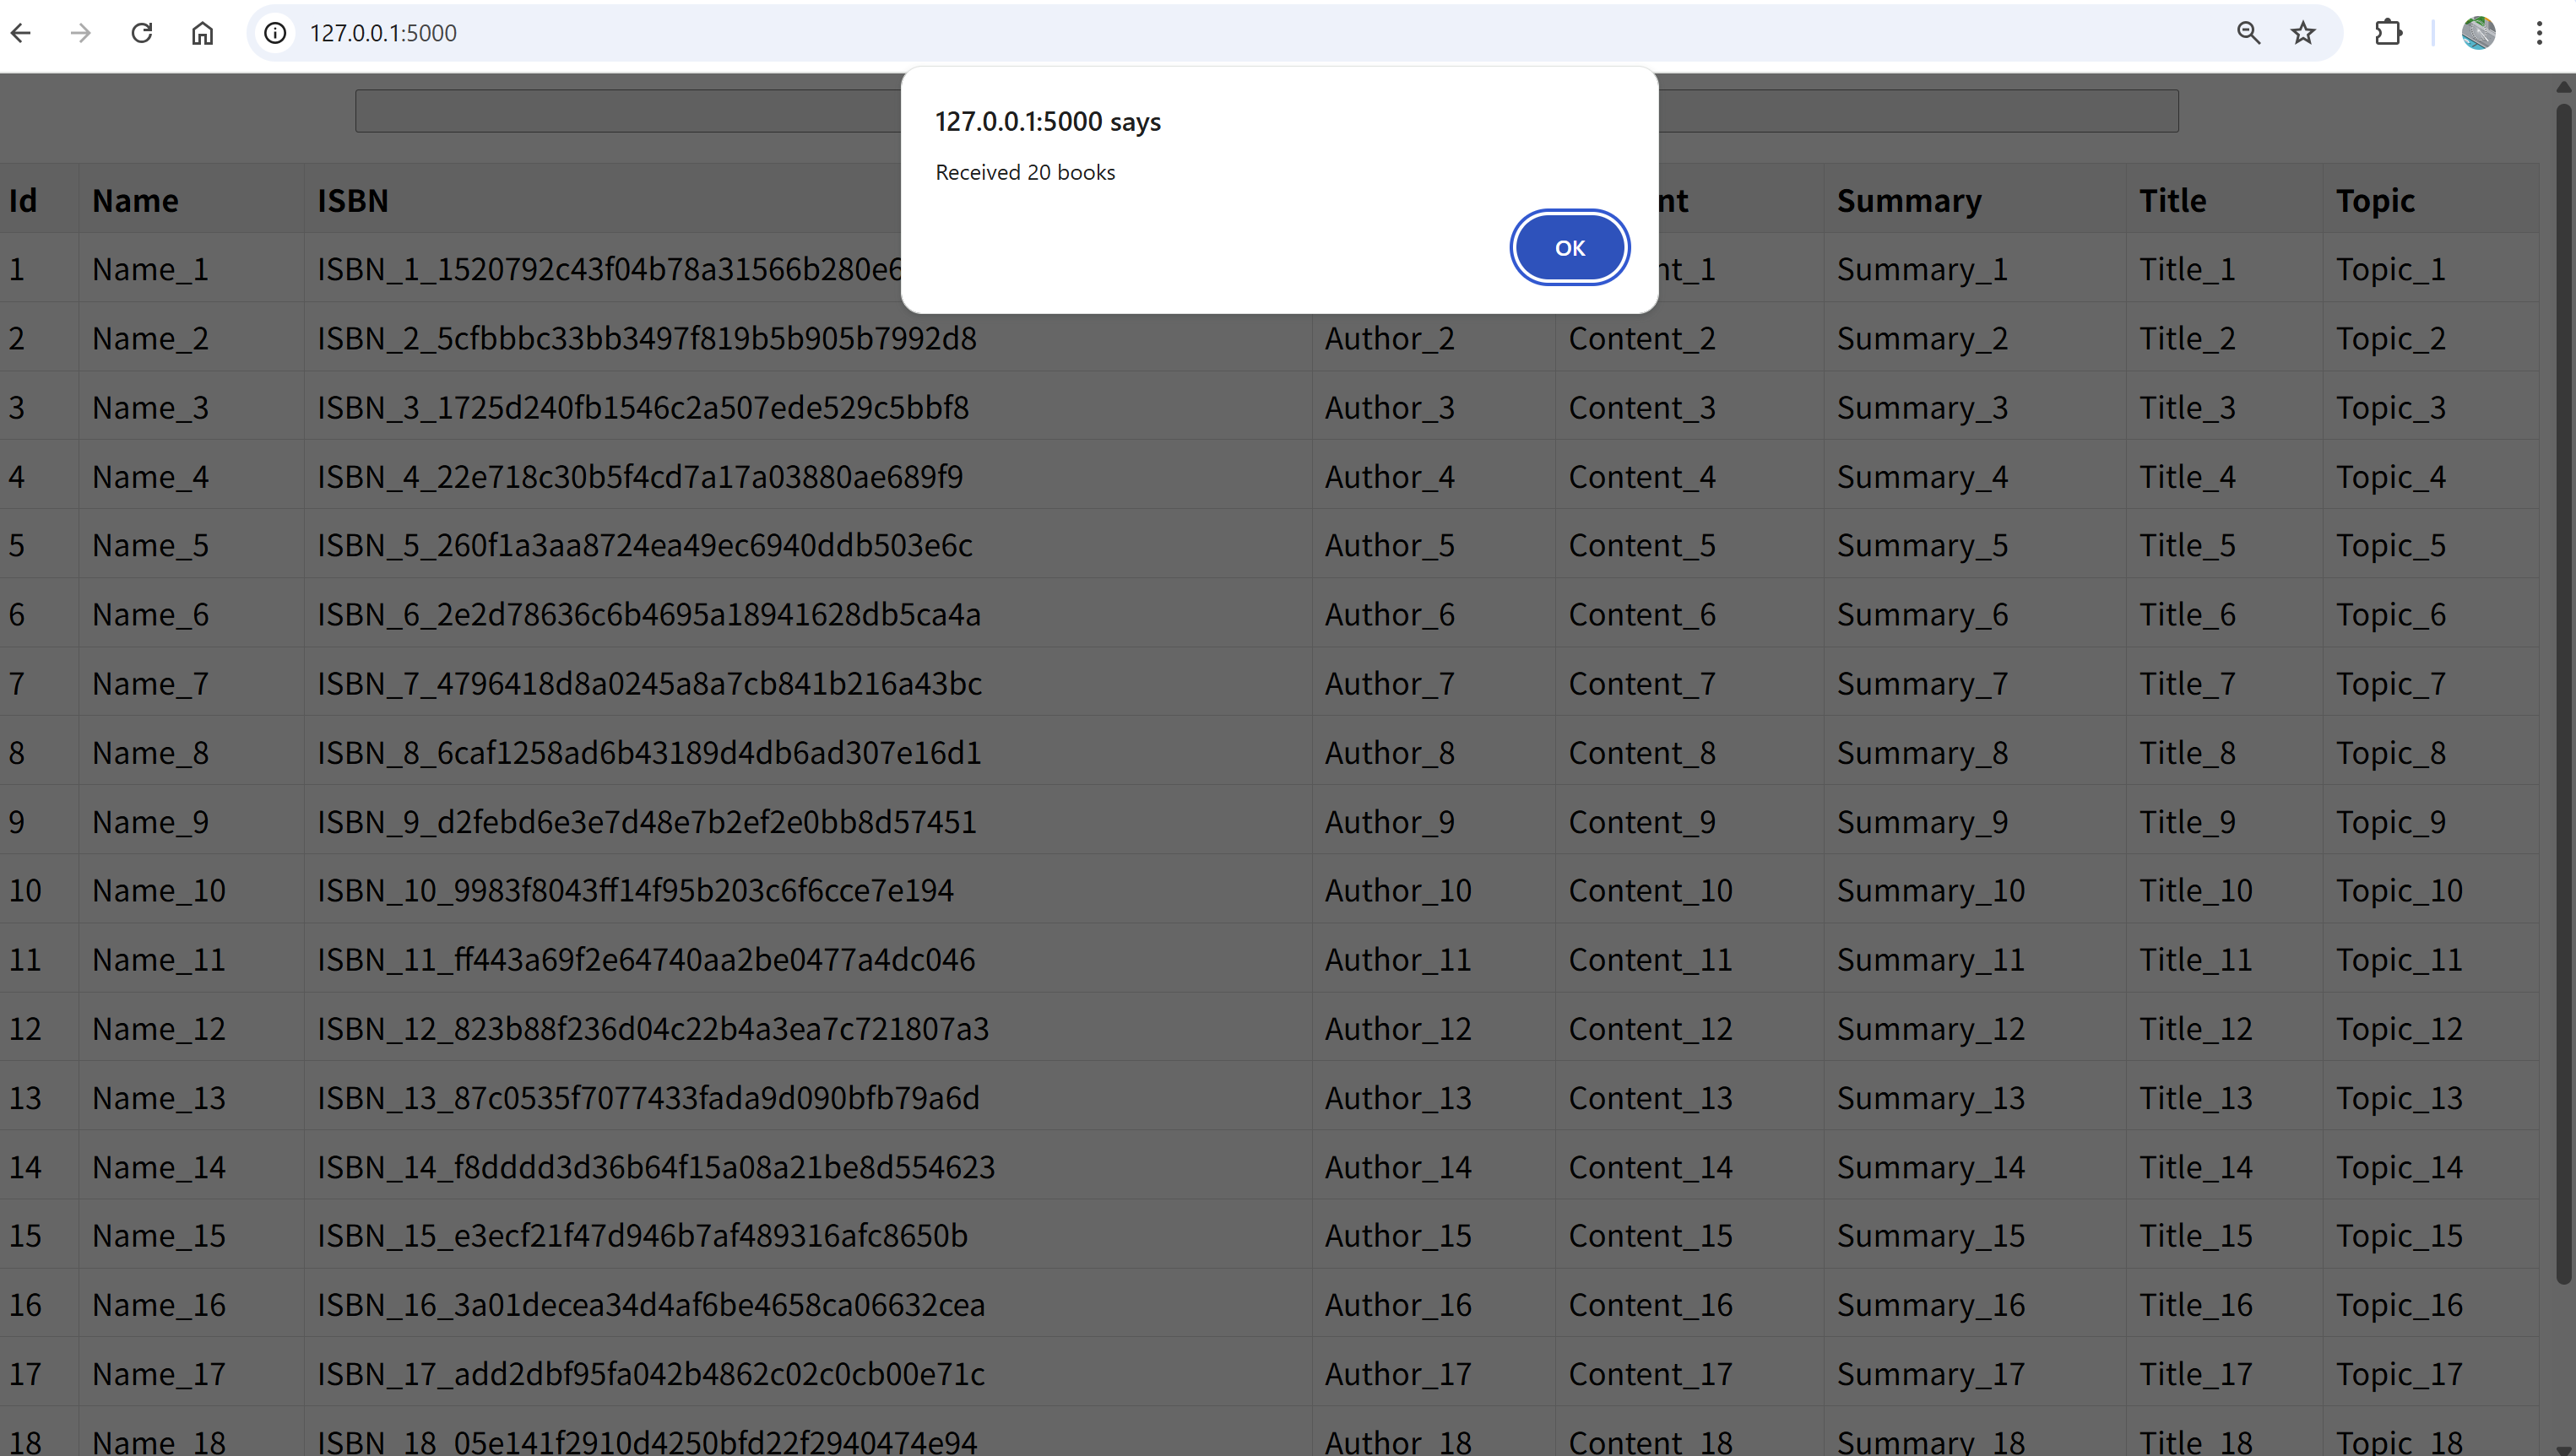Click the browser forward arrow
Viewport: 2576px width, 1456px height.
tap(81, 33)
